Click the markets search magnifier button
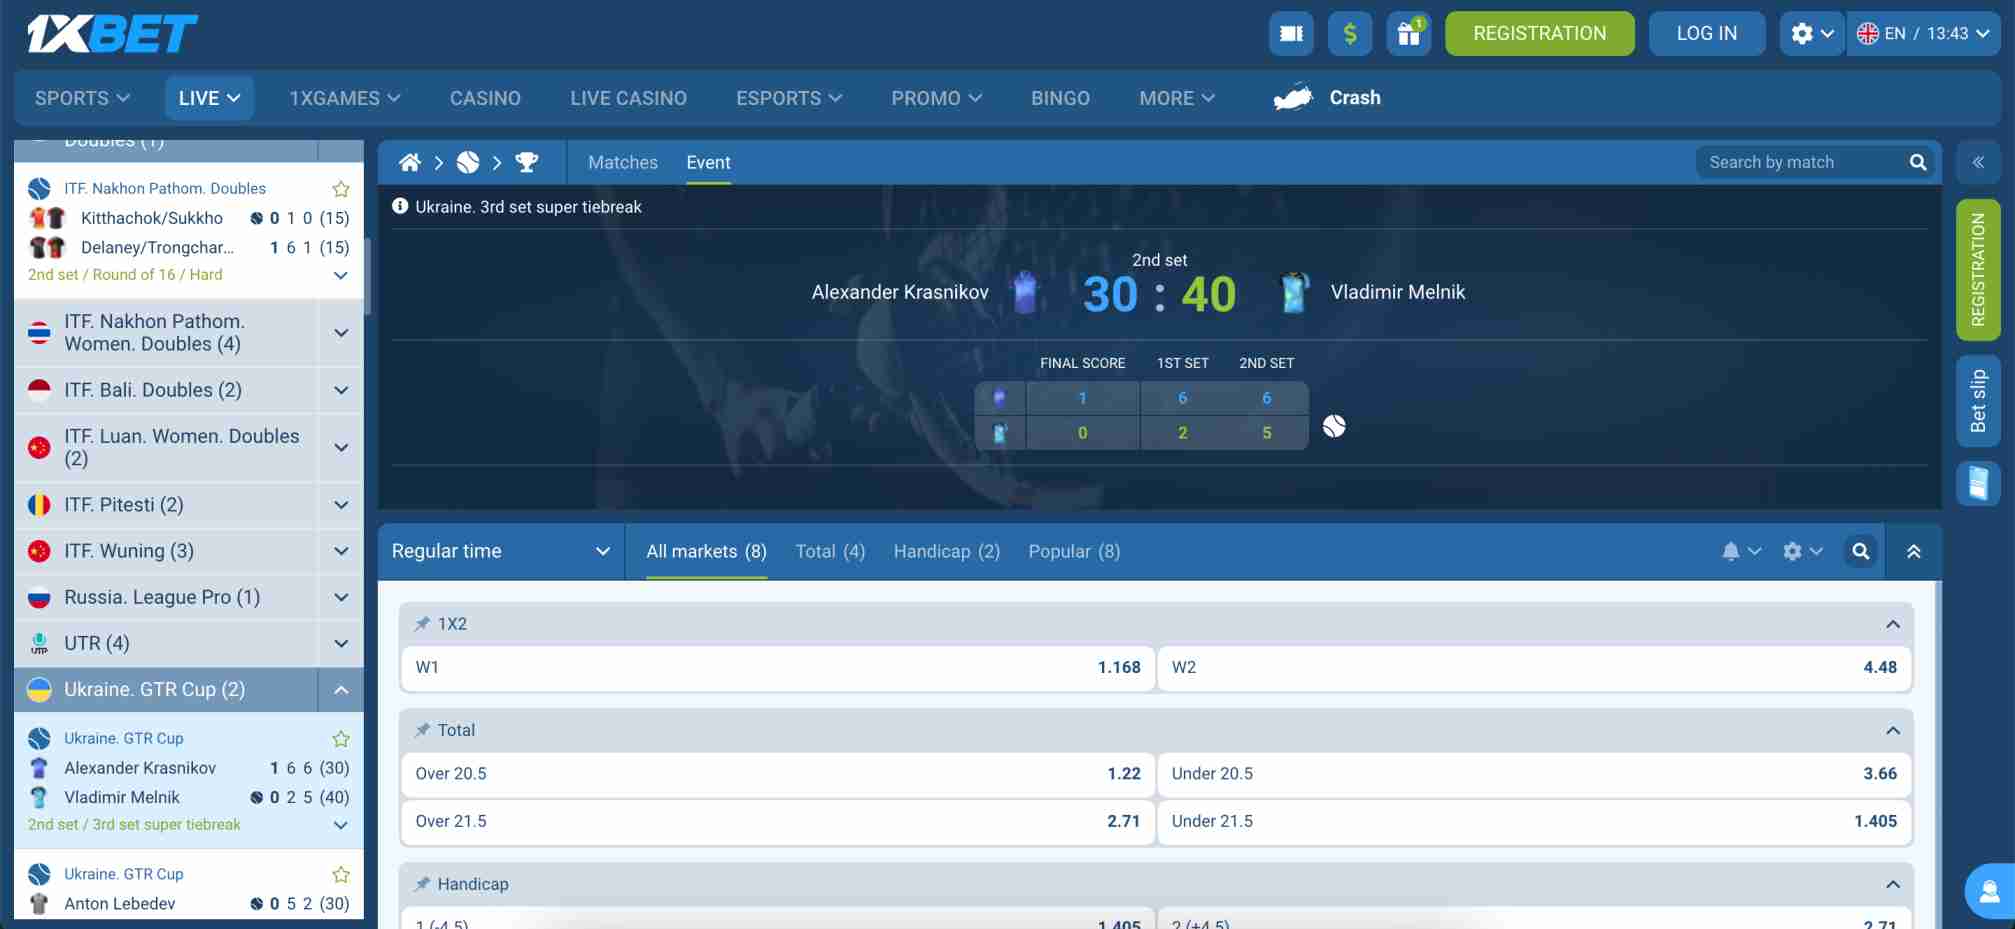This screenshot has width=2015, height=929. click(x=1860, y=551)
